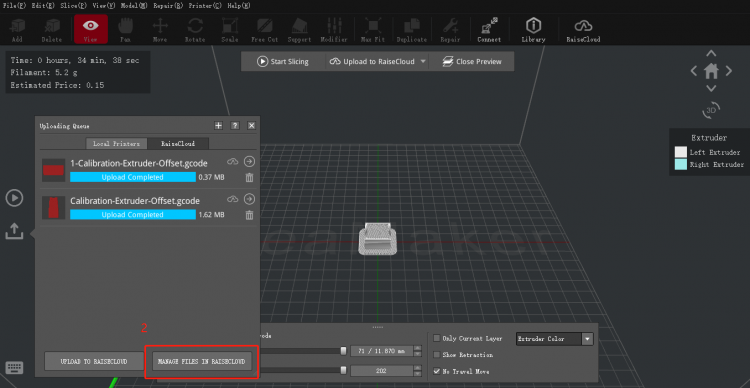The width and height of the screenshot is (750, 388).
Task: Decrease the 202 value stepper
Action: coord(418,373)
